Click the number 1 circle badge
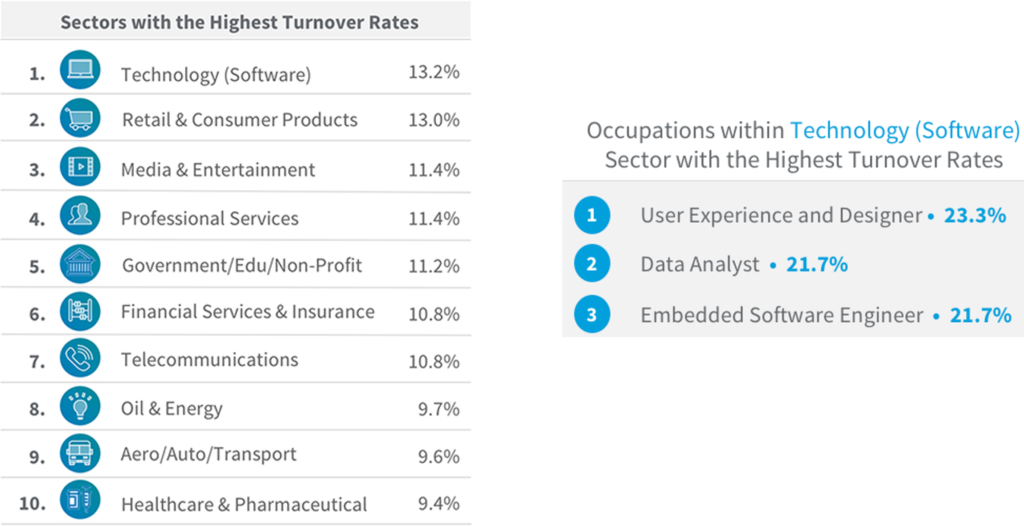This screenshot has height=526, width=1024. tap(592, 214)
